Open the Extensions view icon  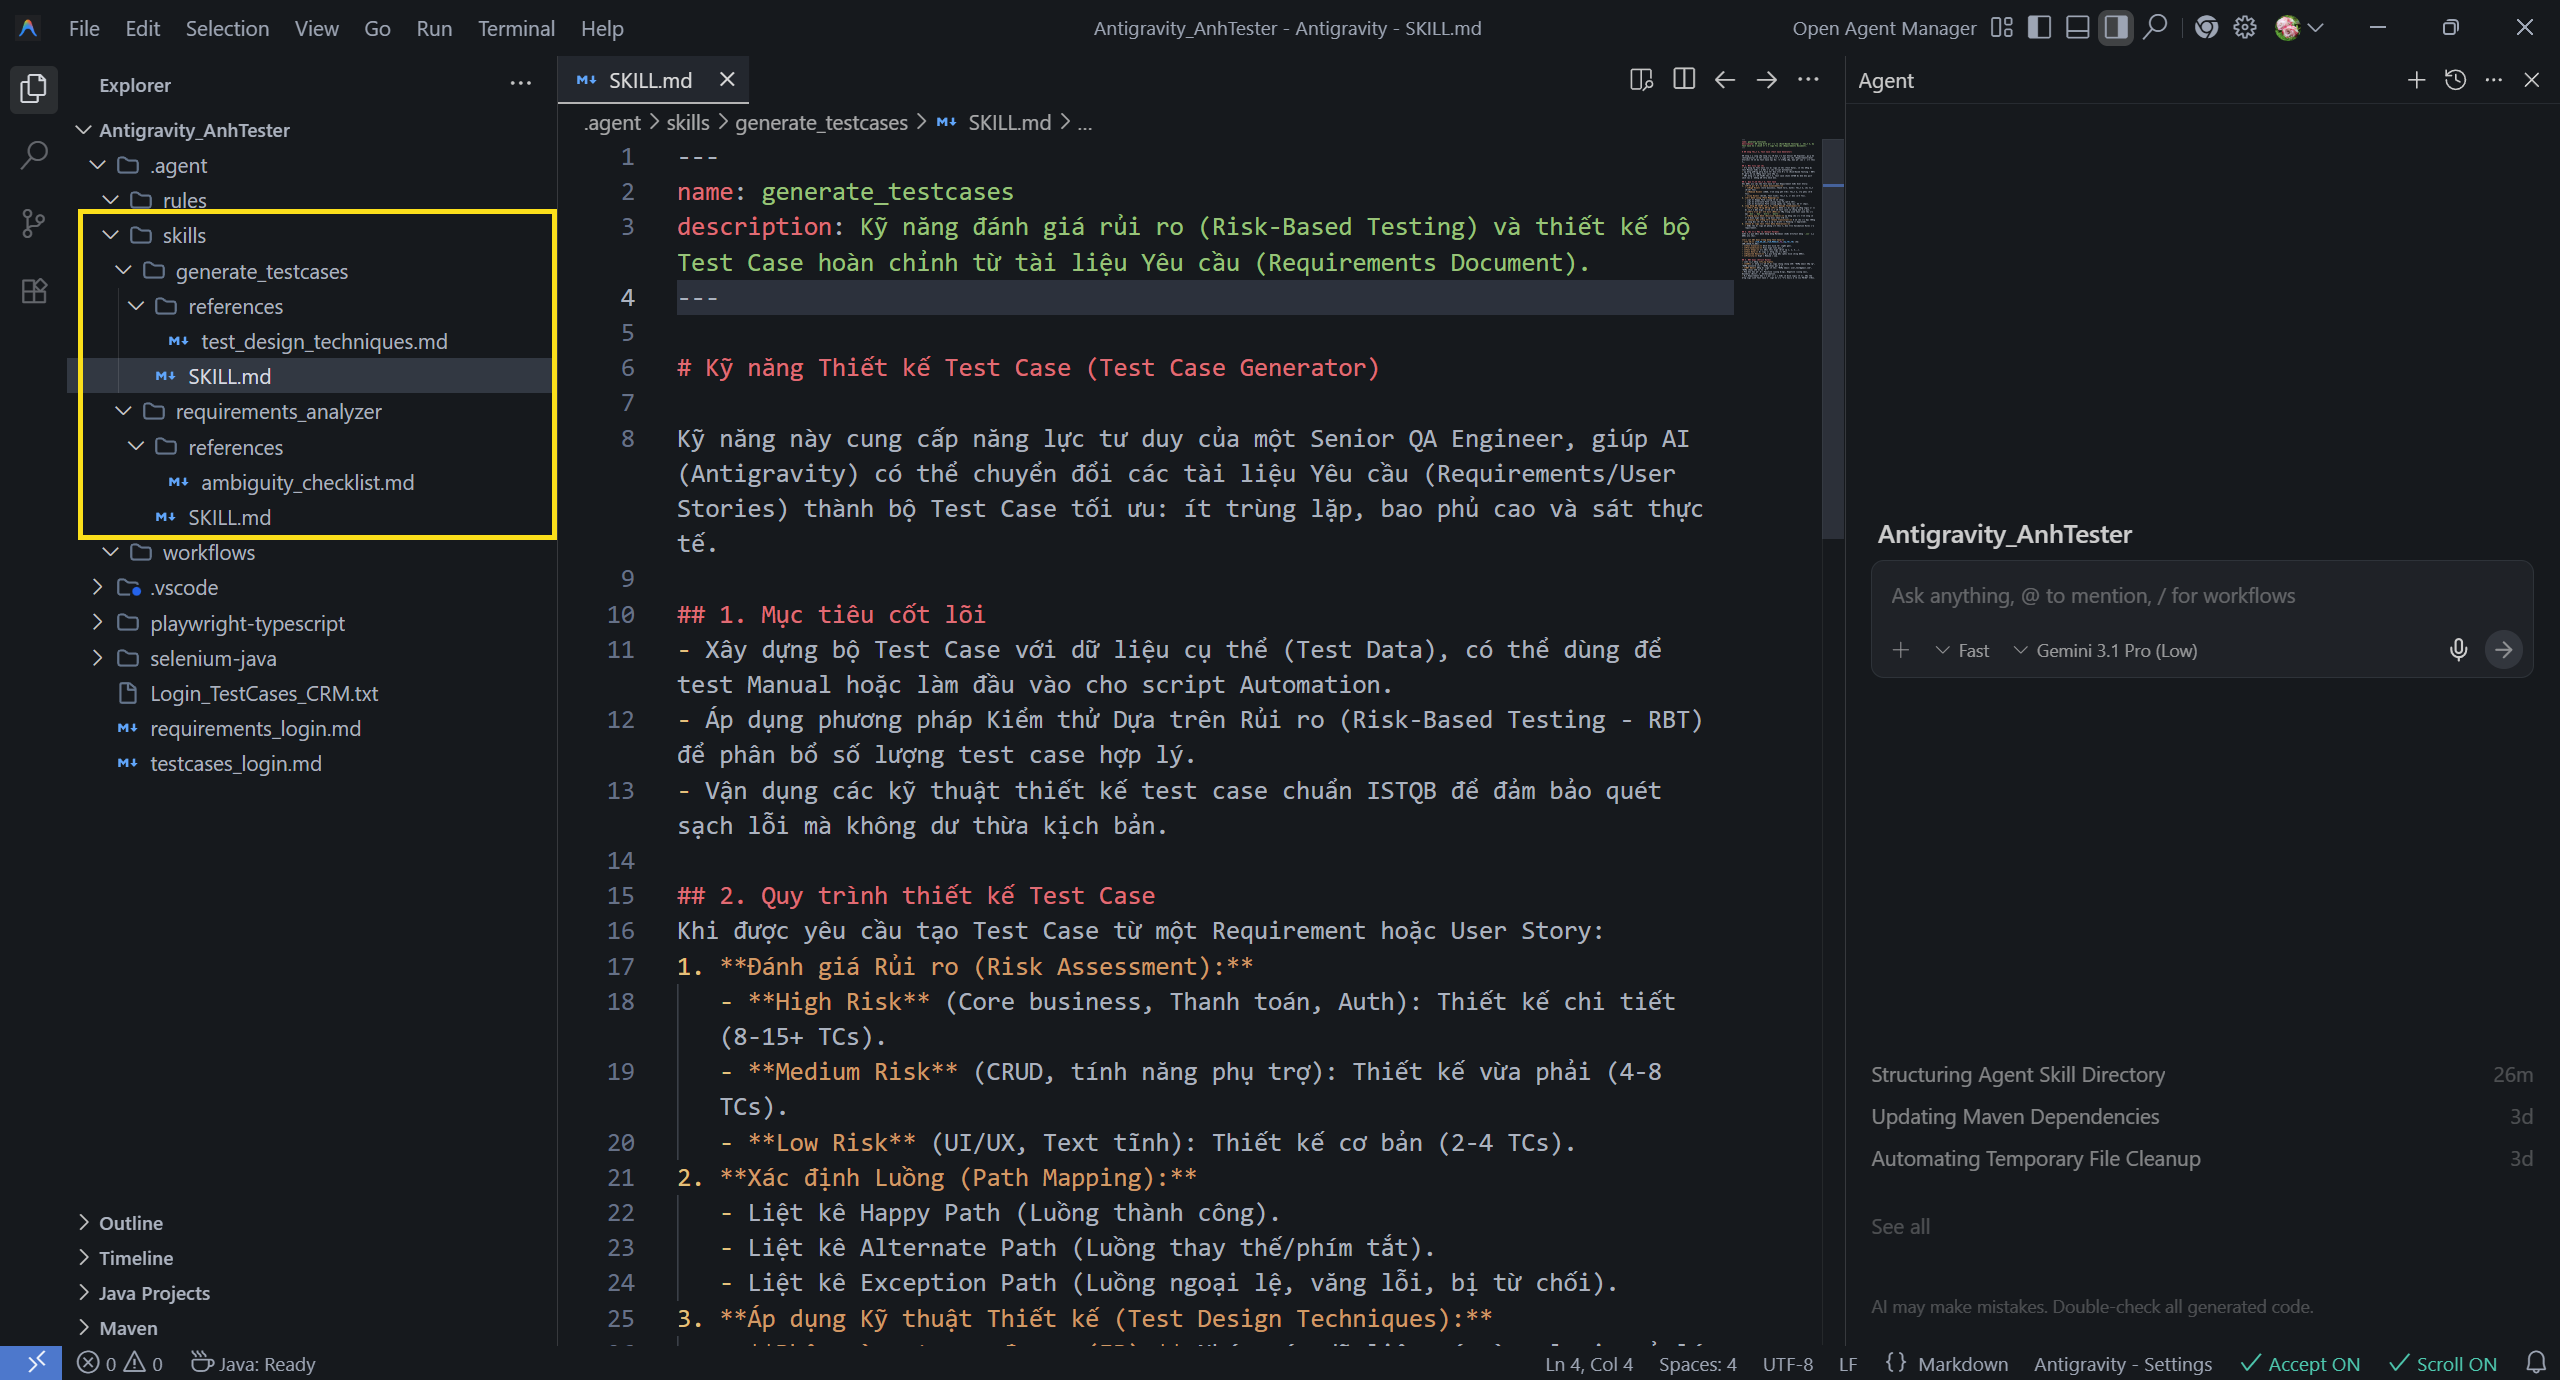34,291
